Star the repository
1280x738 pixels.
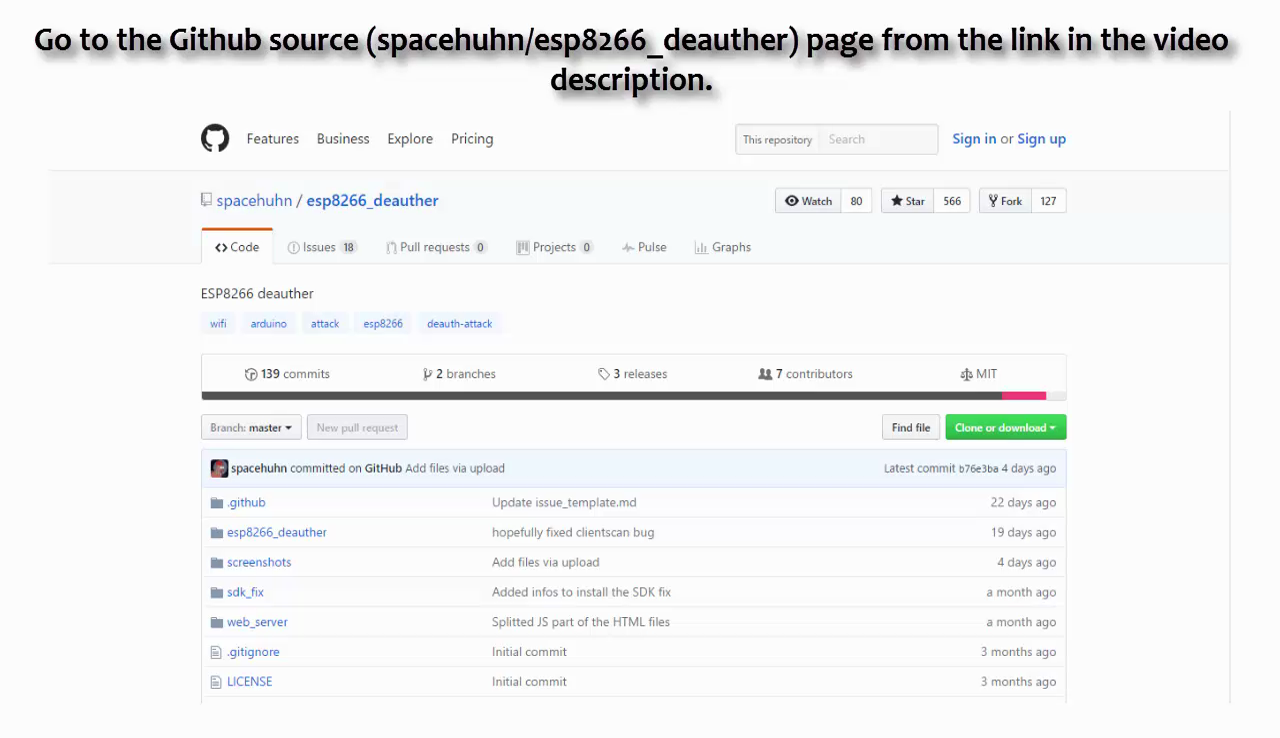point(907,201)
